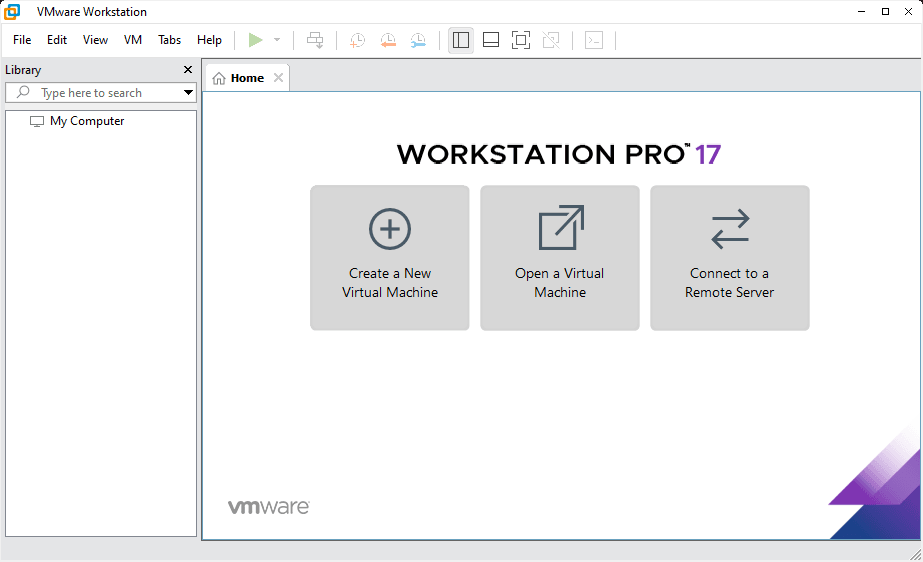Click the Library search input field
The height and width of the screenshot is (562, 923).
pos(105,93)
